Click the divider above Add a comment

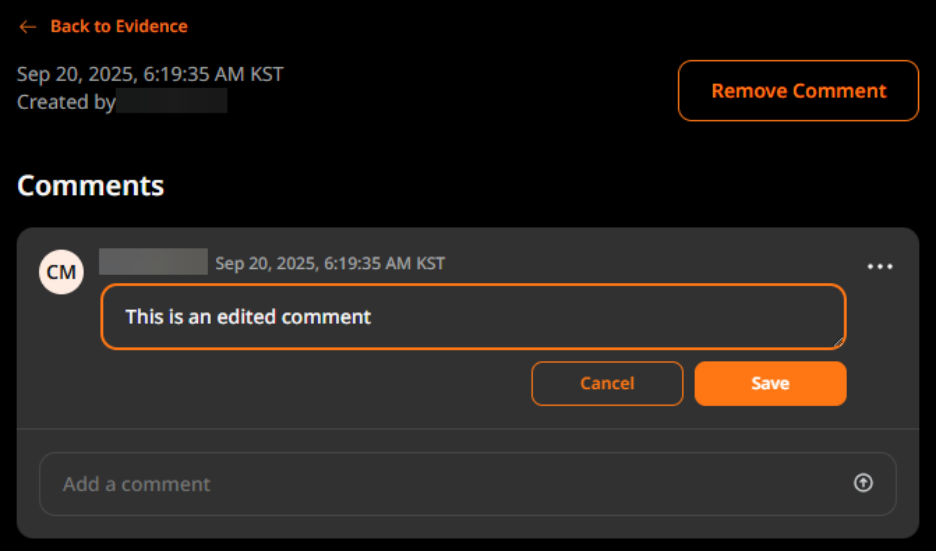(467, 429)
